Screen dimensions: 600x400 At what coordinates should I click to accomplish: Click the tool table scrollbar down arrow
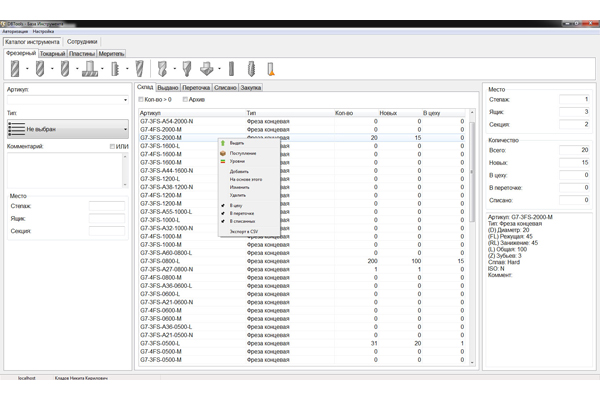[x=472, y=362]
